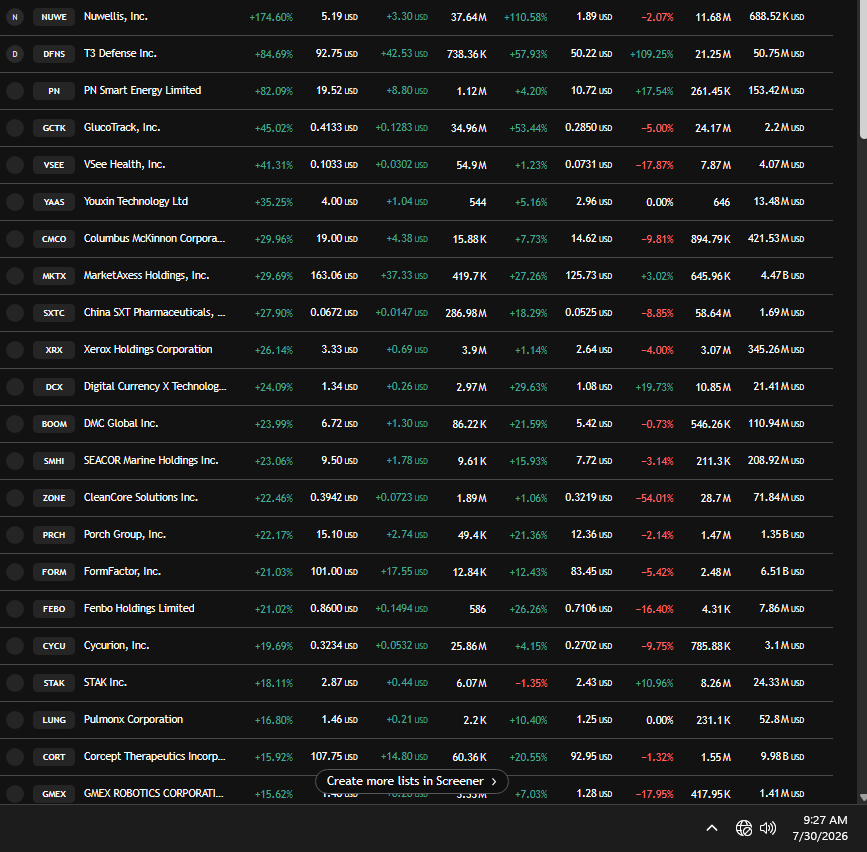This screenshot has height=852, width=867.
Task: Open Fenbo Holdings Limited link
Action: point(139,608)
